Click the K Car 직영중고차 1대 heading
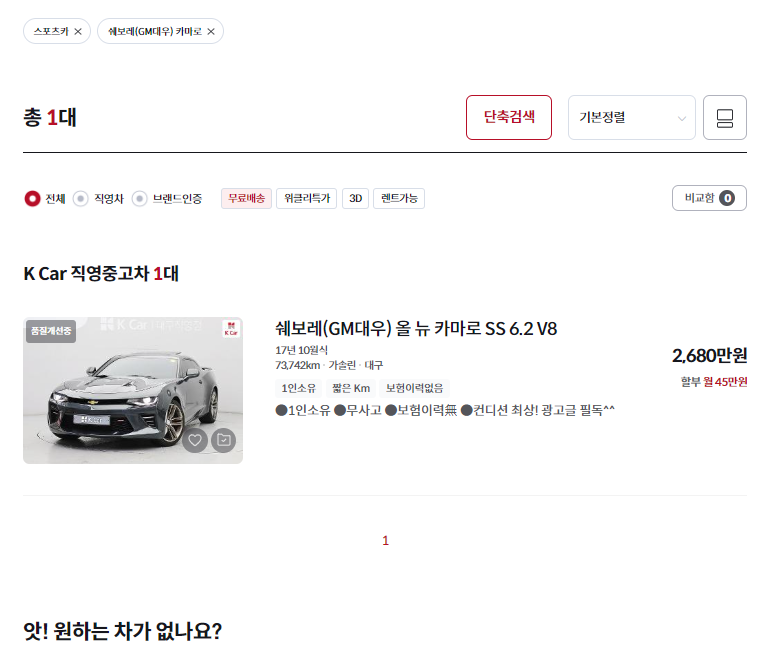 tap(101, 273)
